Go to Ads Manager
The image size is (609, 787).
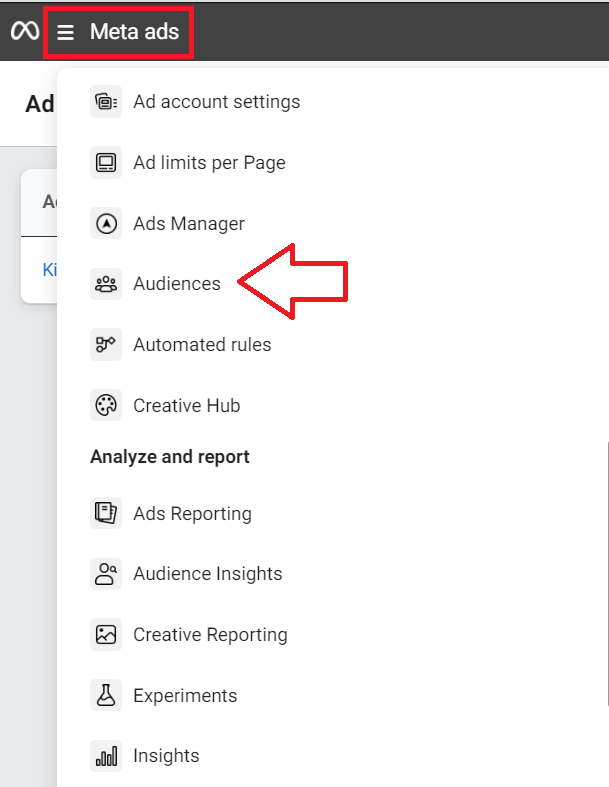pos(189,223)
